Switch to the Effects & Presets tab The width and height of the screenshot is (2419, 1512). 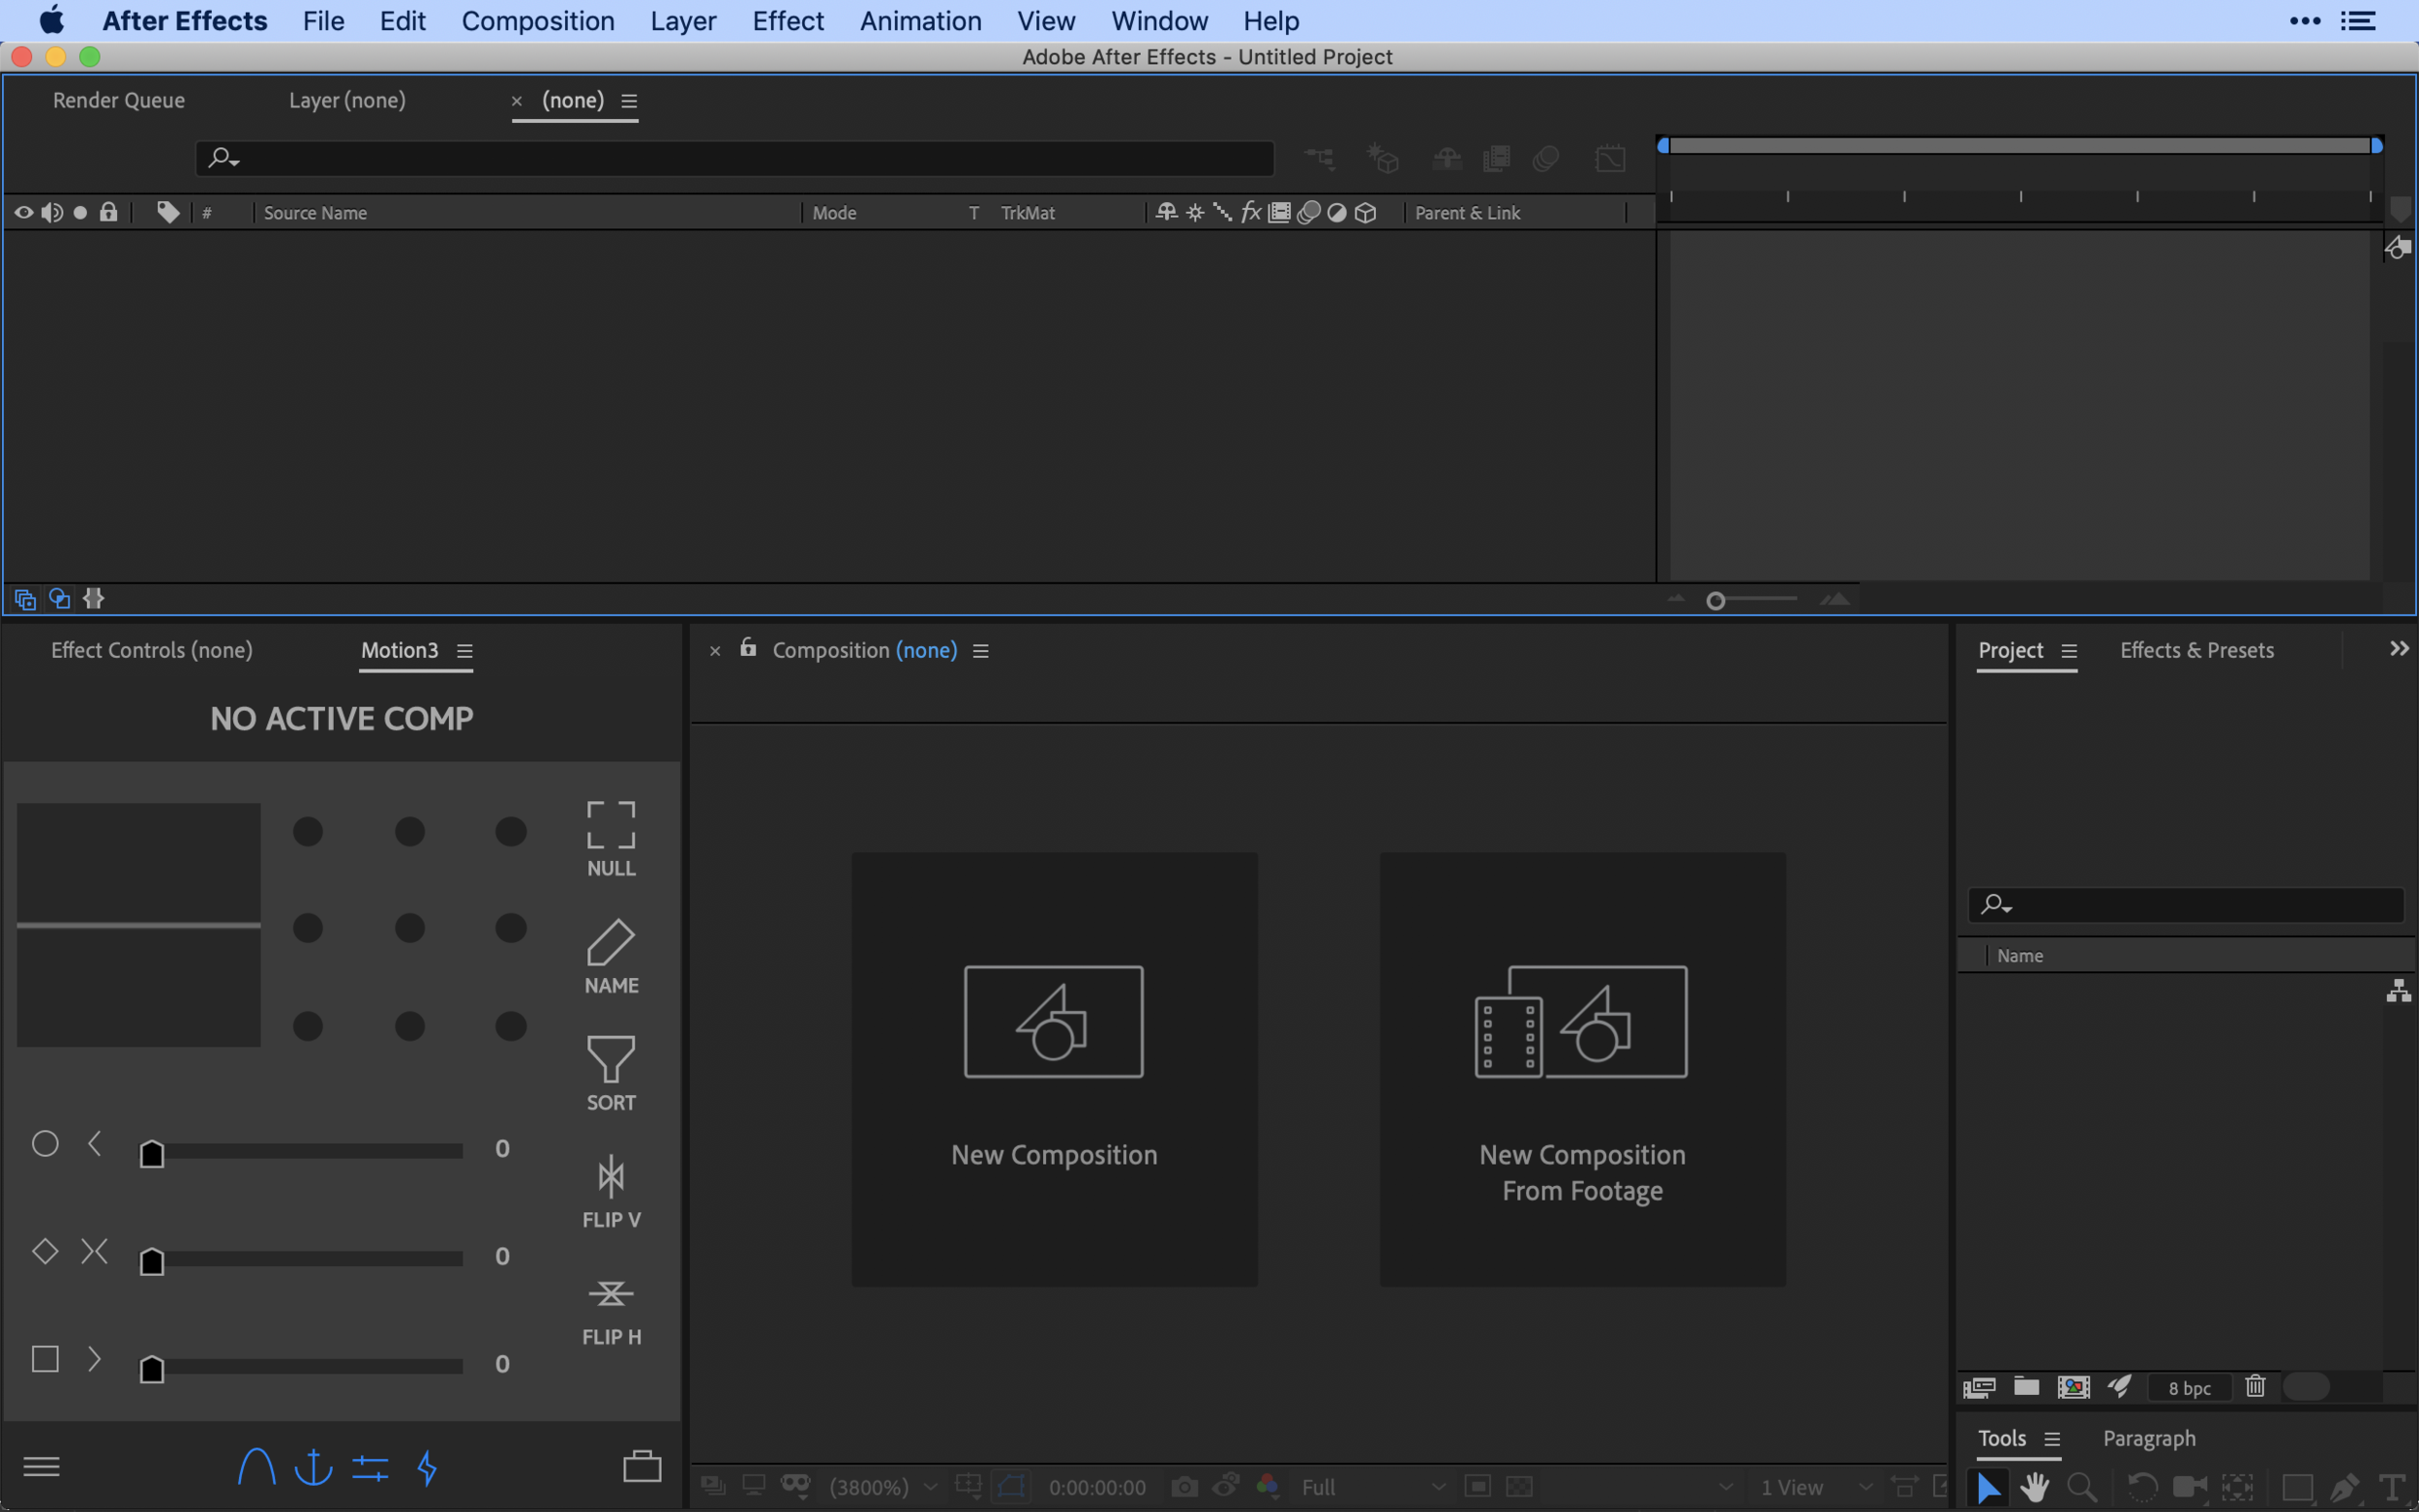click(2197, 650)
